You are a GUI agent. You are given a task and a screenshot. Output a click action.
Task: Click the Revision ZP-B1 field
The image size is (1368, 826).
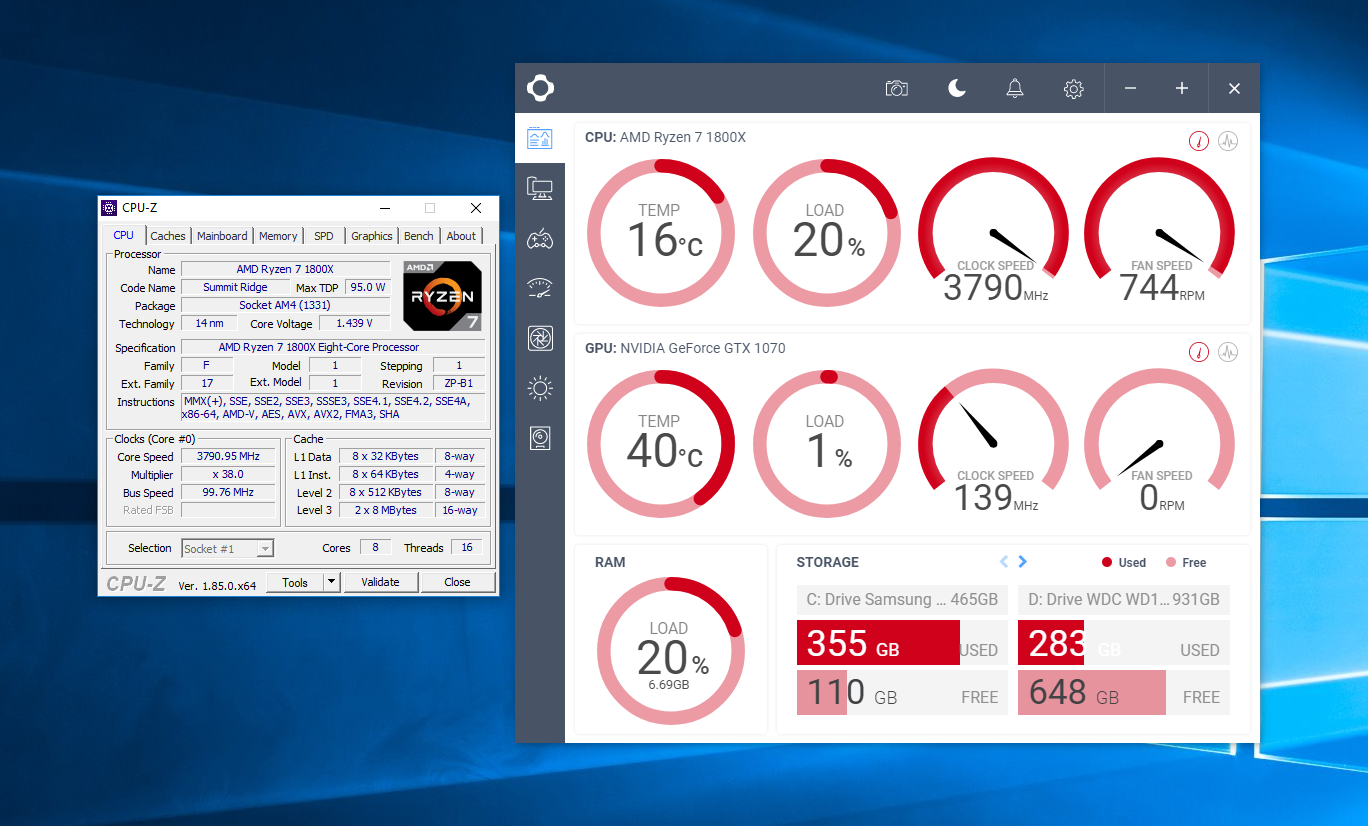click(x=458, y=384)
